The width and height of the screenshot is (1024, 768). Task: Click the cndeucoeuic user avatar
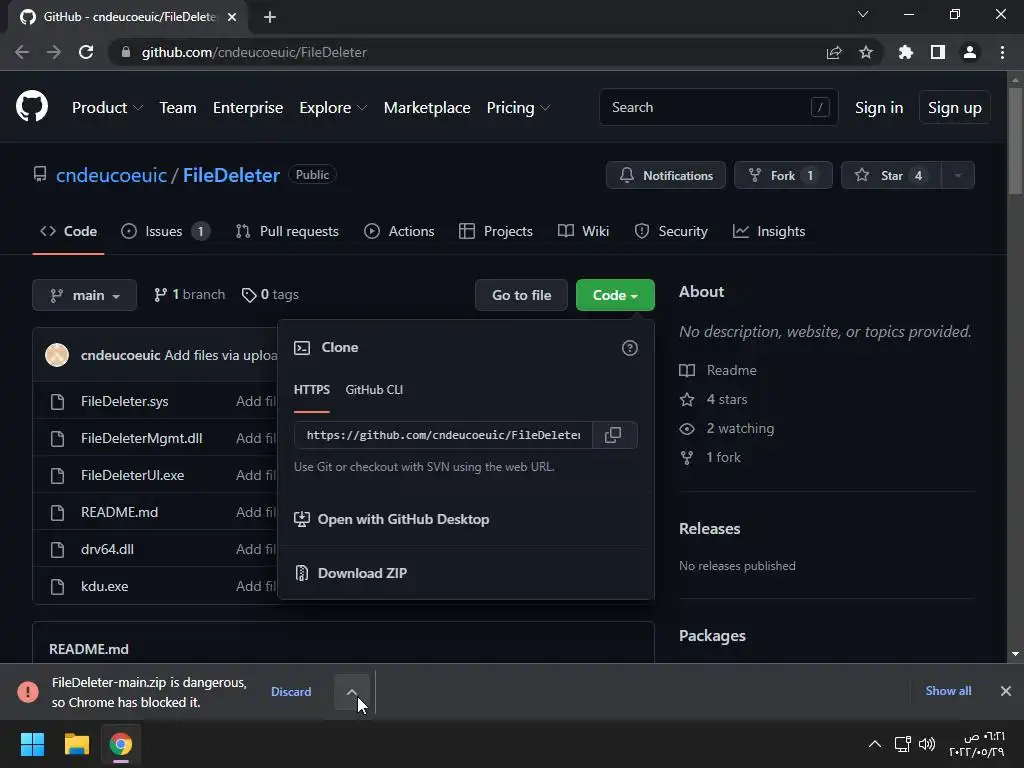[57, 355]
